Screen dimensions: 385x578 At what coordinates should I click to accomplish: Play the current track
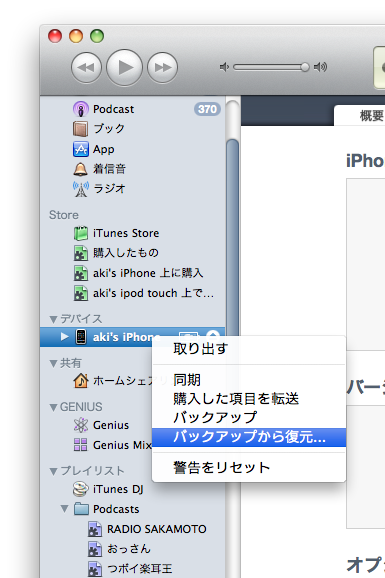point(125,67)
